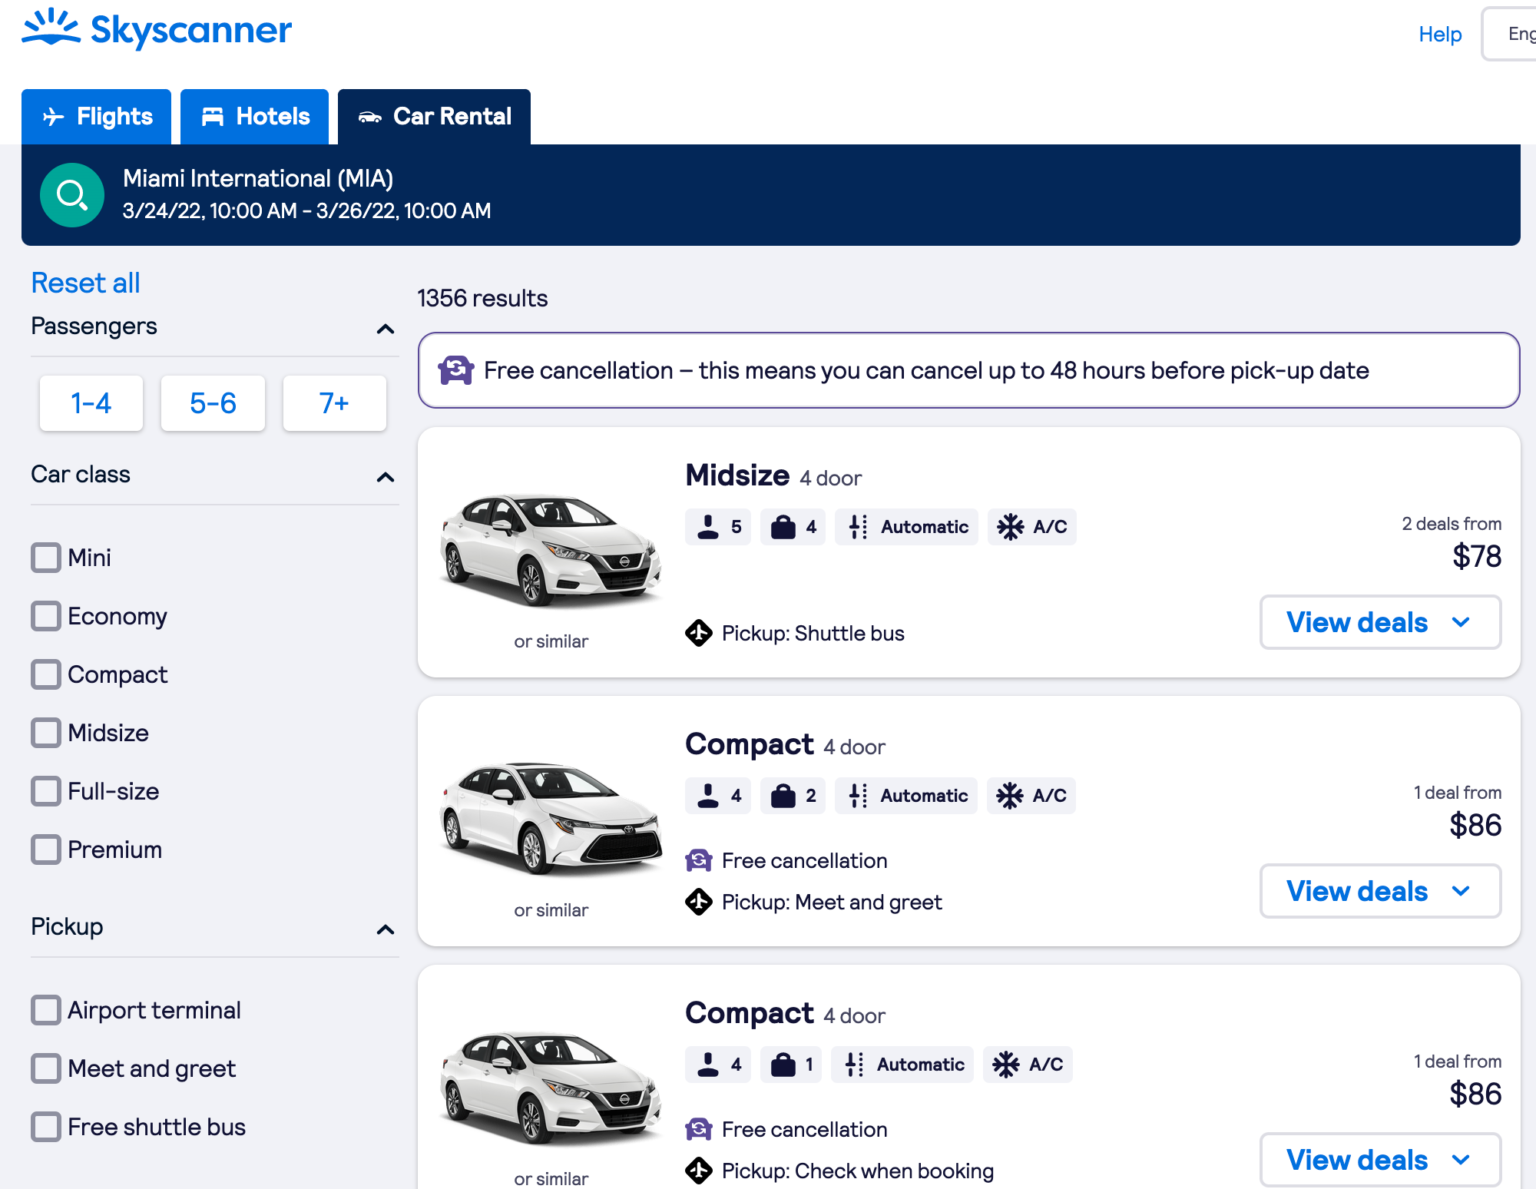The image size is (1536, 1189).
Task: Click the Skyscanner logo
Action: (156, 30)
